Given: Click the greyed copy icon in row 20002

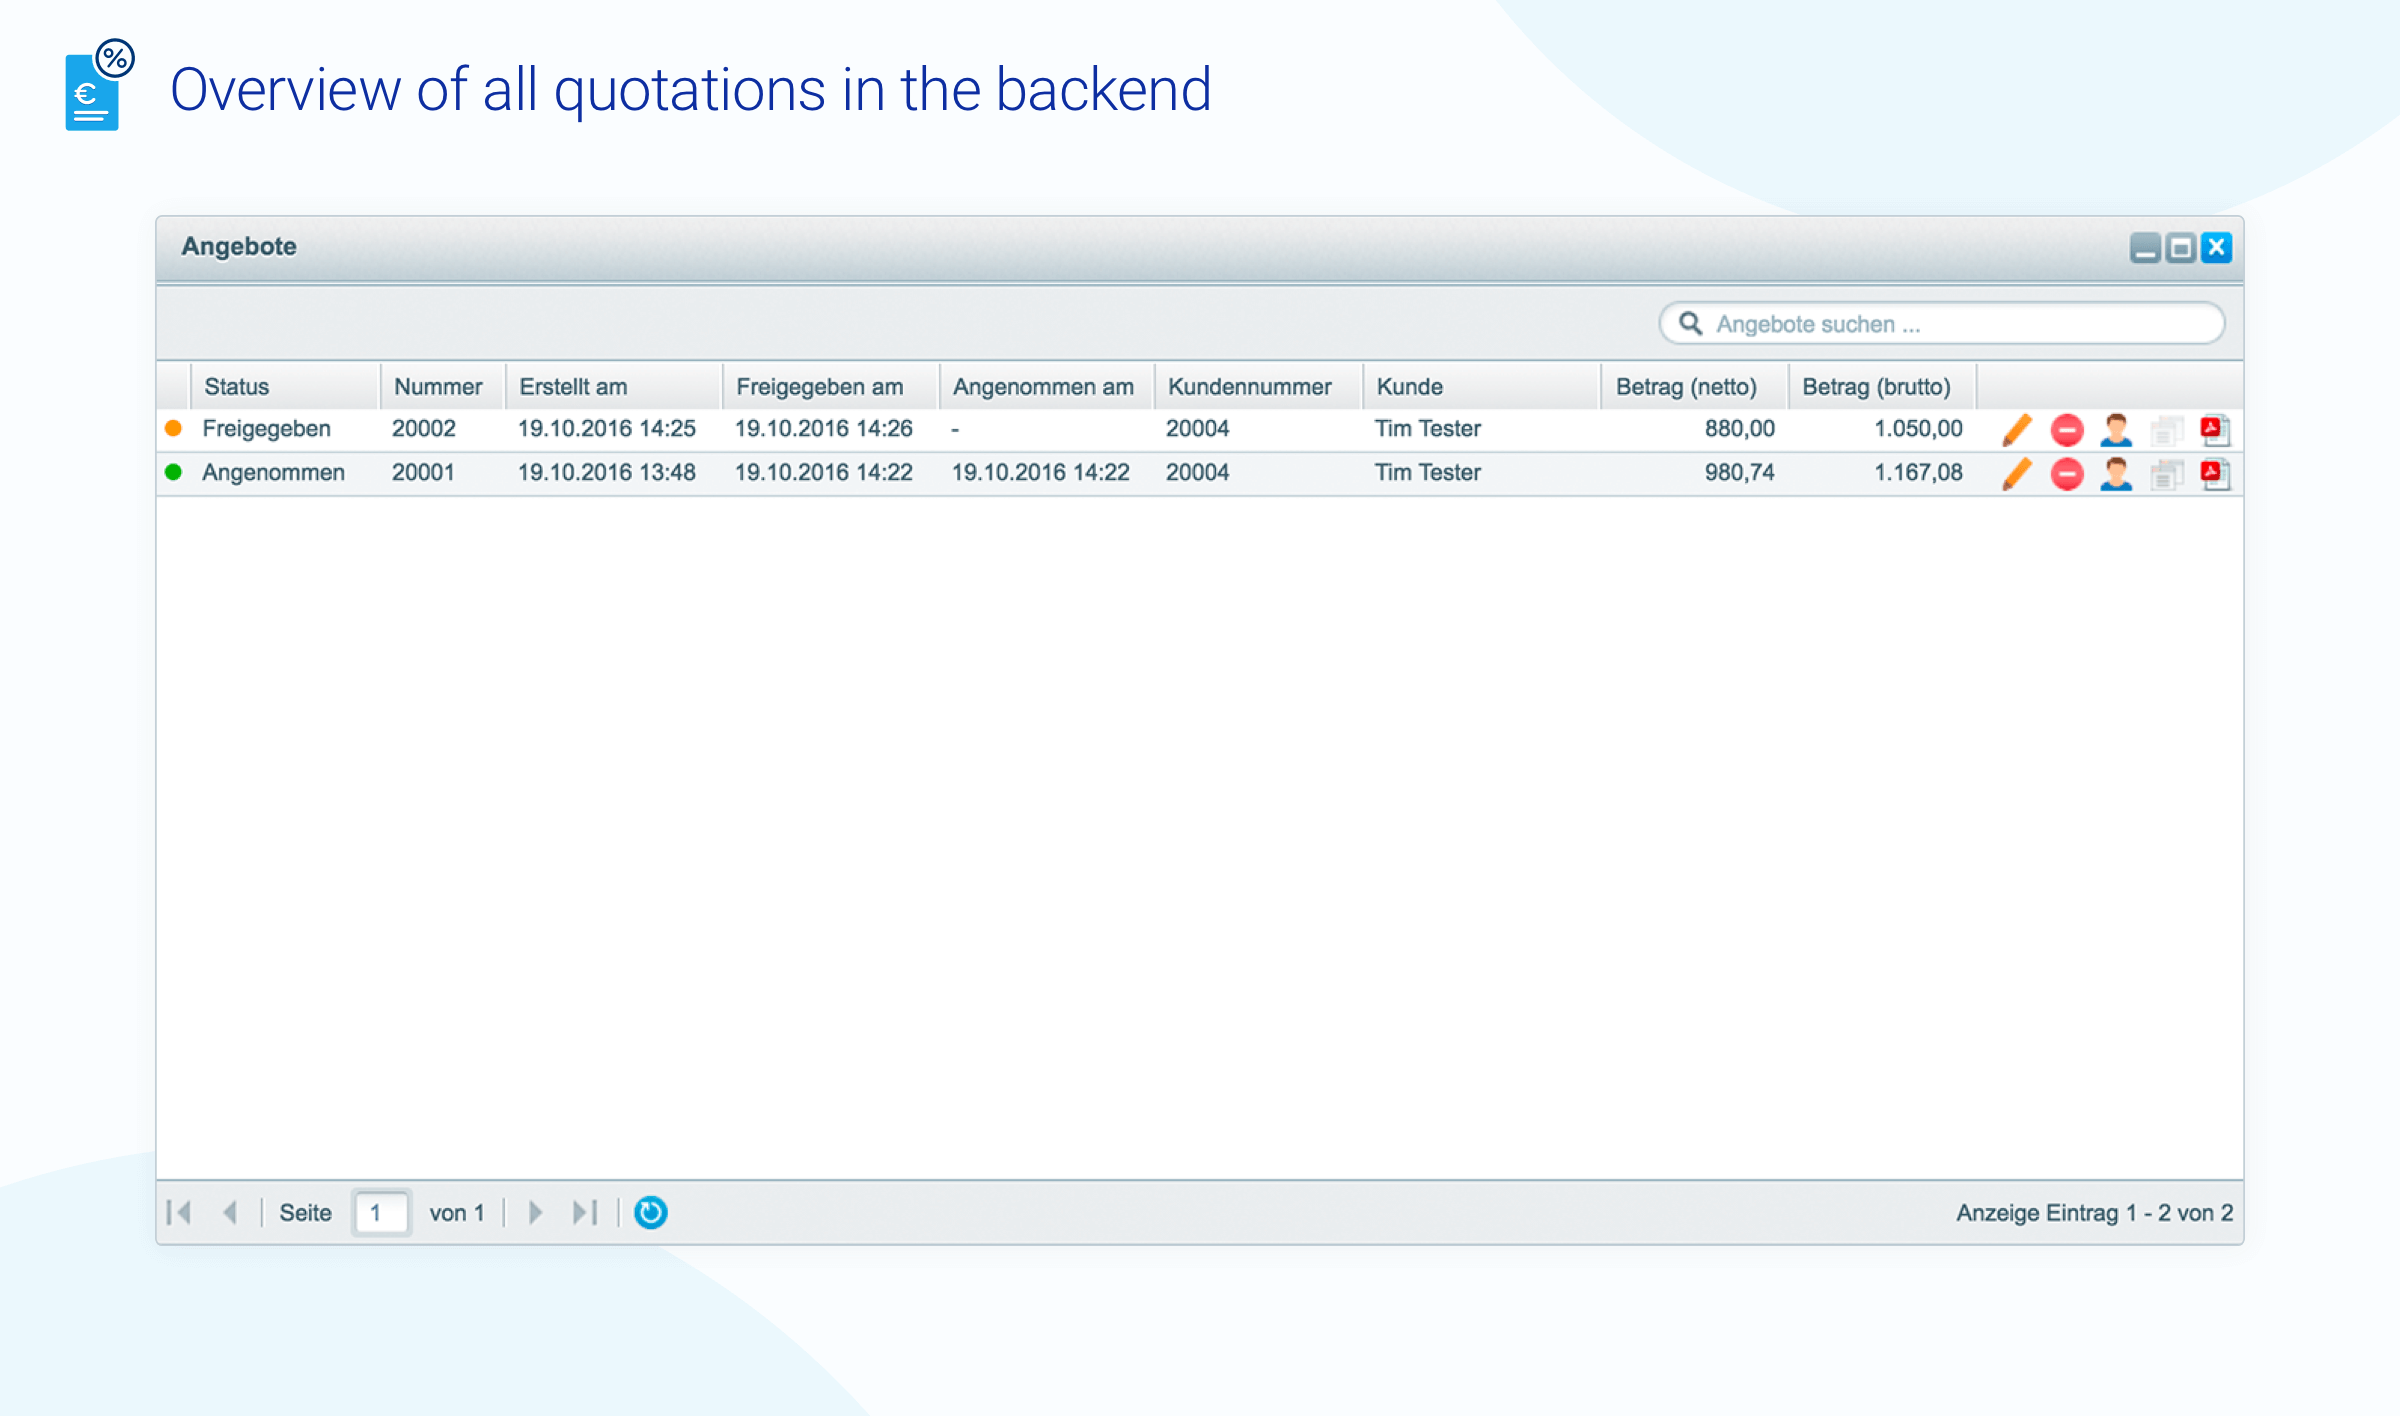Looking at the screenshot, I should click(x=2166, y=431).
